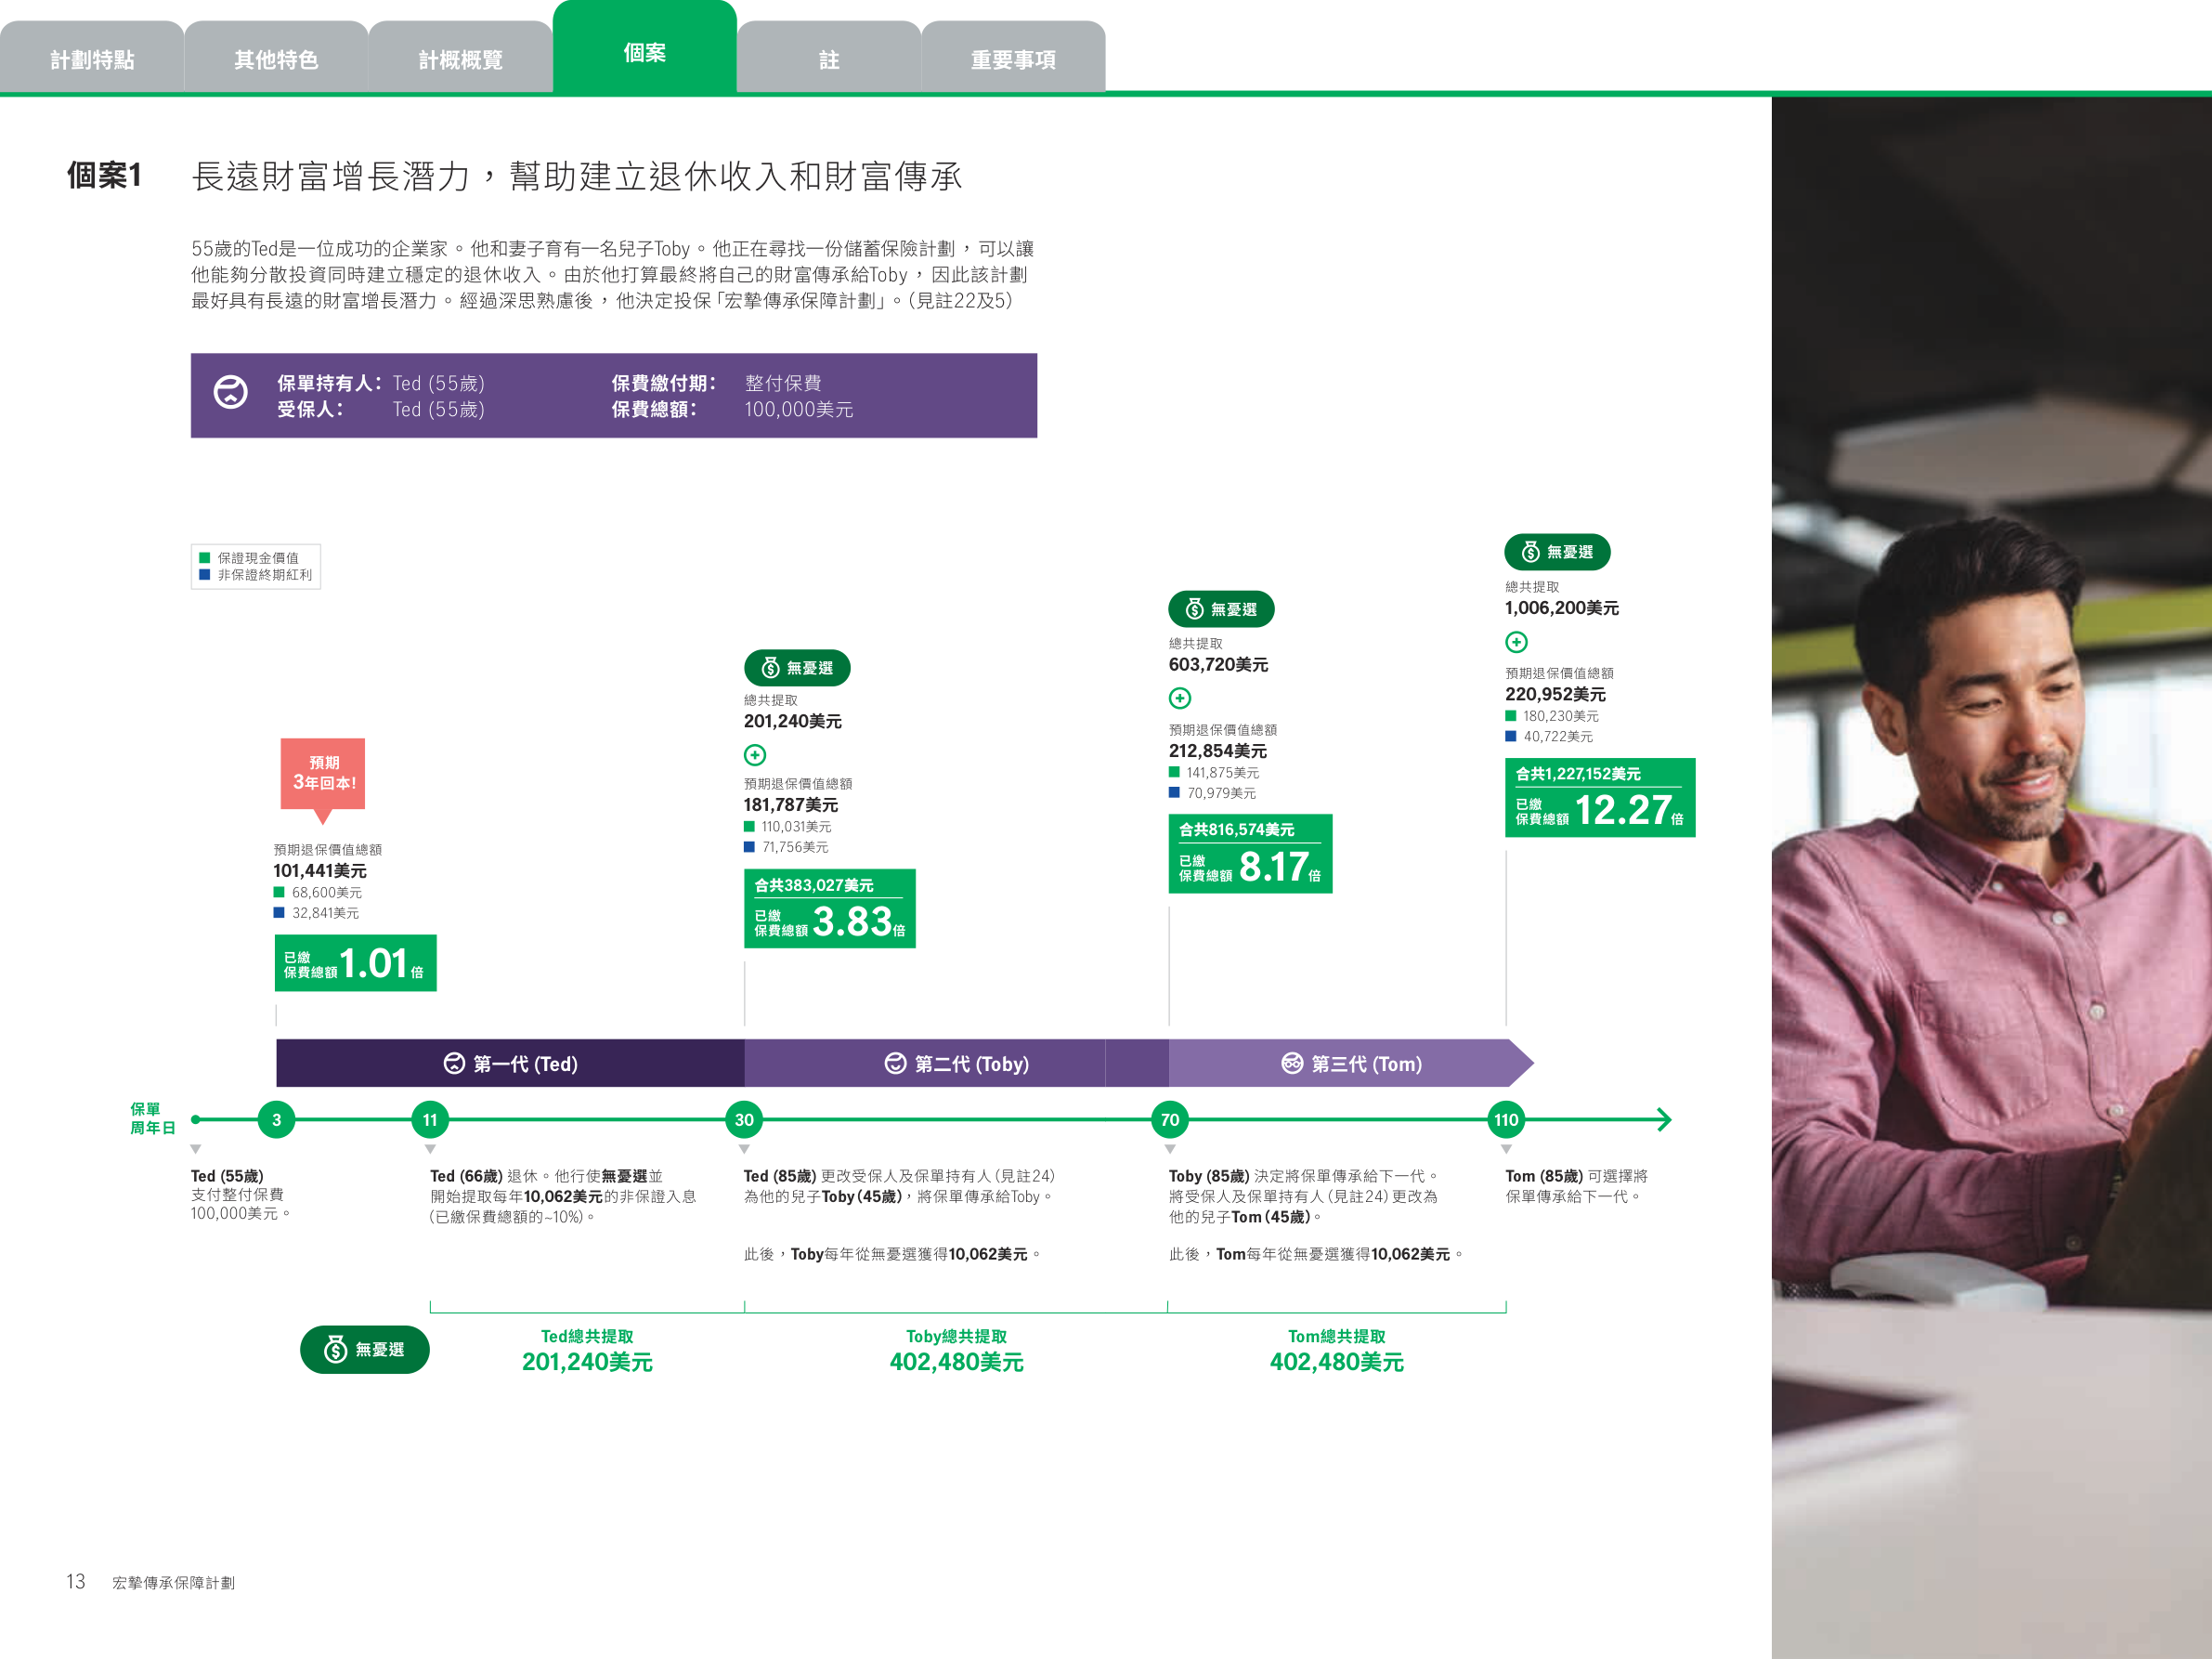Image resolution: width=2212 pixels, height=1659 pixels.
Task: Click the 第二代 (Toby) face icon
Action: pyautogui.click(x=895, y=1063)
